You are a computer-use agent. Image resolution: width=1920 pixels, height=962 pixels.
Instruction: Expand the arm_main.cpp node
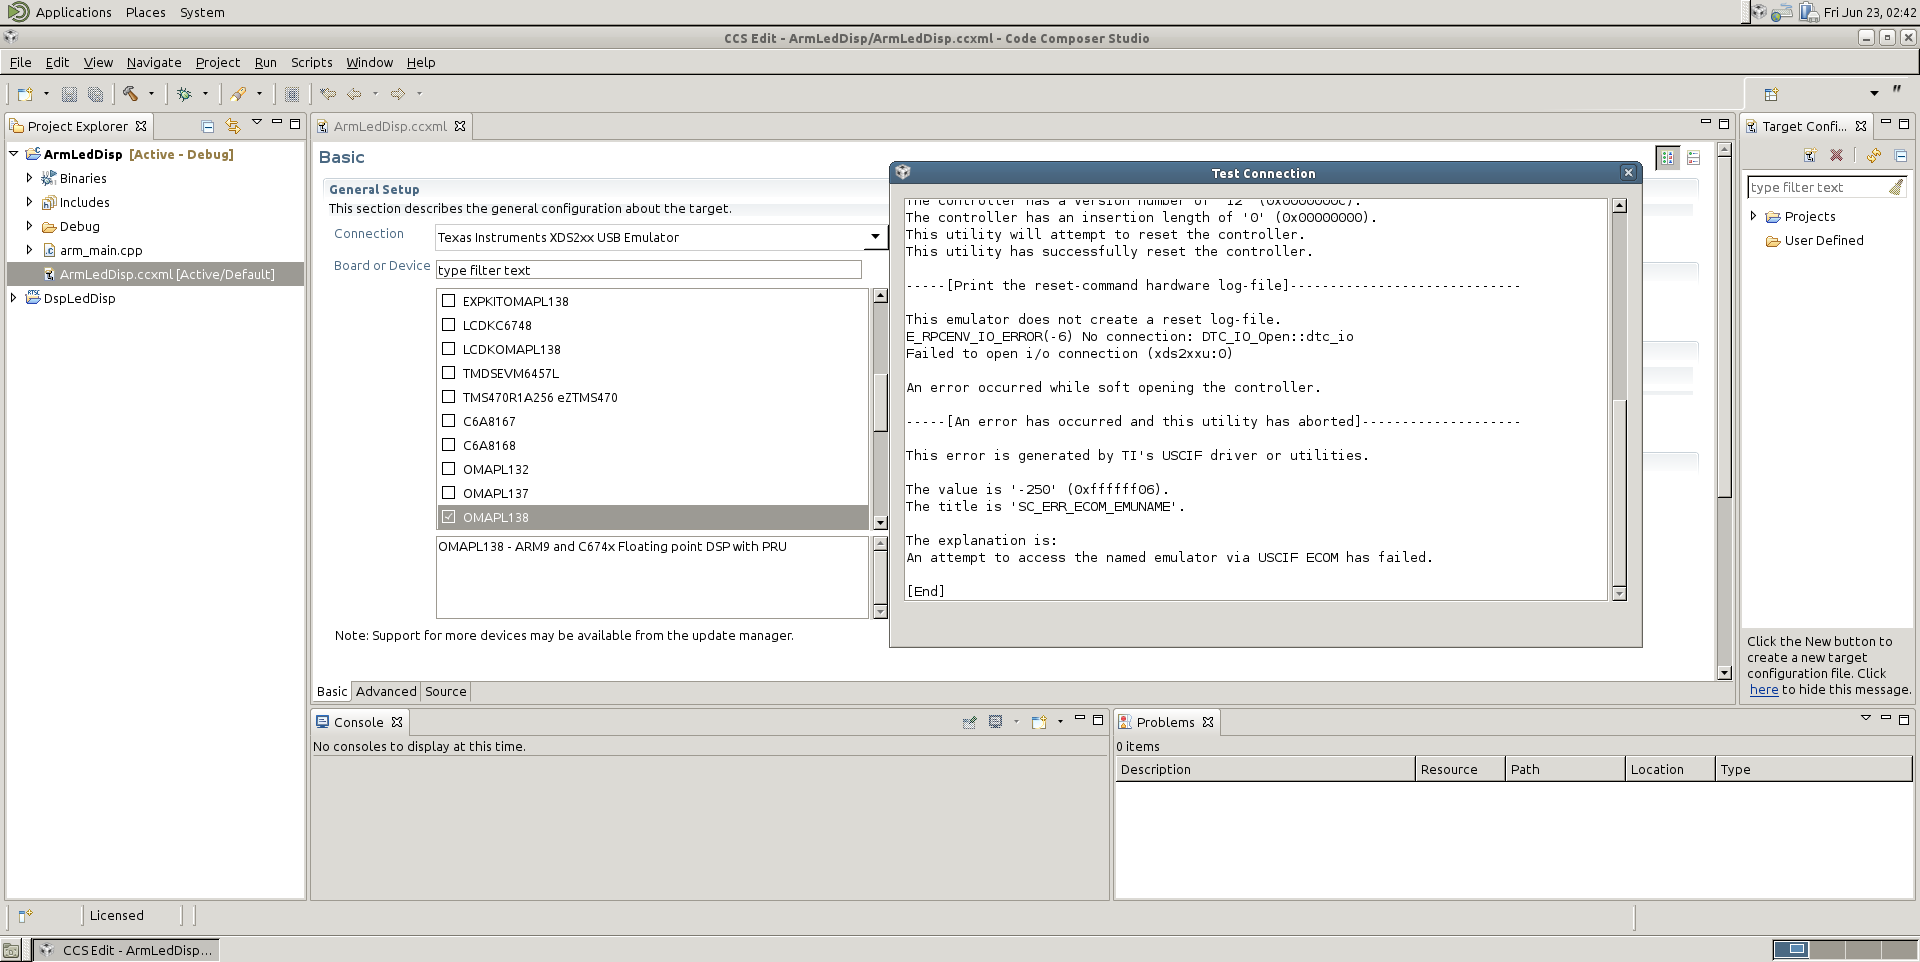click(29, 249)
